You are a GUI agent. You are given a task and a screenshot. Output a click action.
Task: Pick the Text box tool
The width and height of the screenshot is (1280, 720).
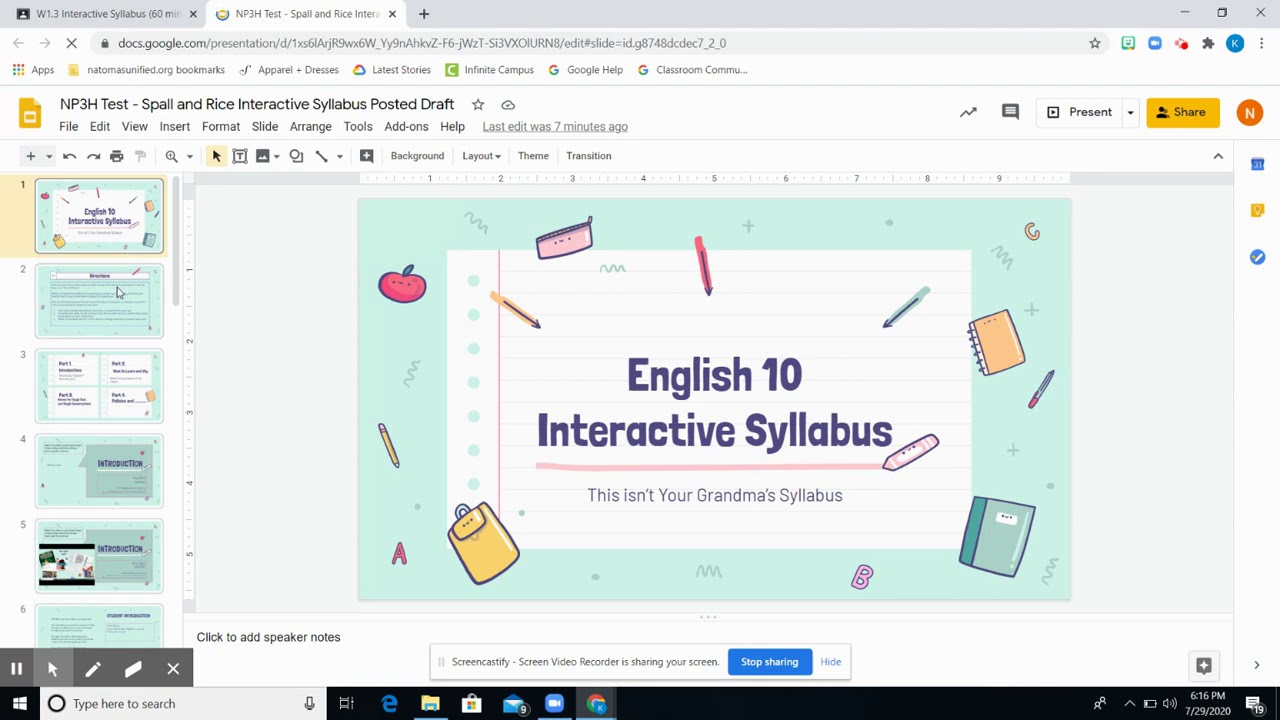coord(240,156)
